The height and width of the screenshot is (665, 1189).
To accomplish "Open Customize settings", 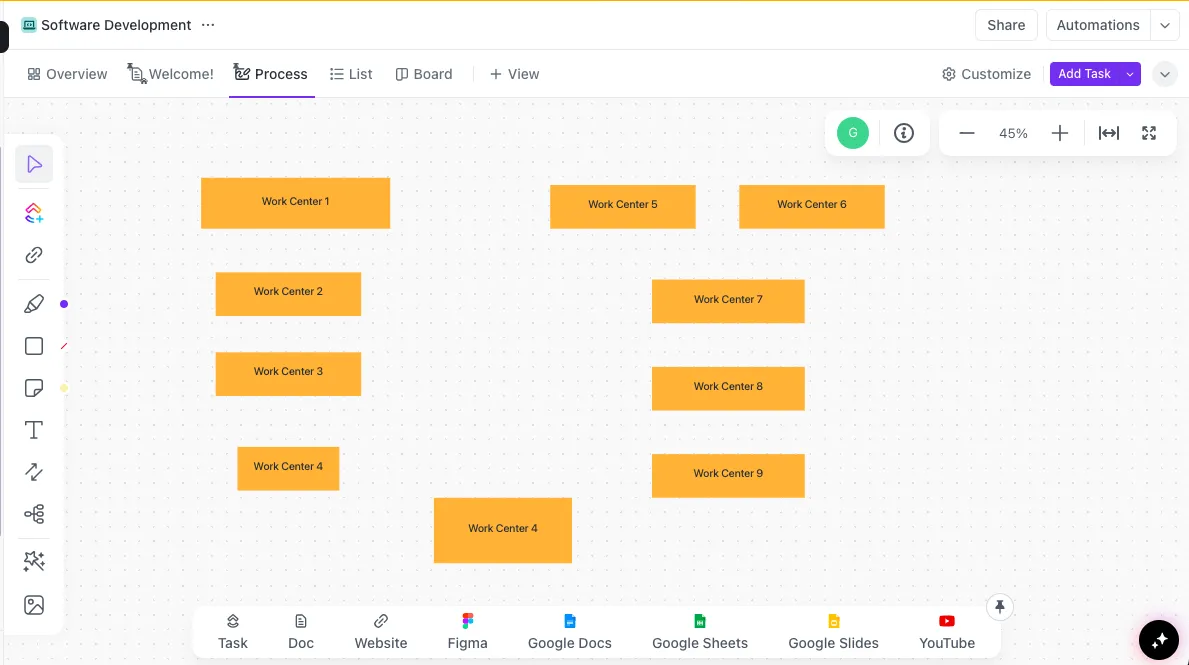I will [986, 74].
